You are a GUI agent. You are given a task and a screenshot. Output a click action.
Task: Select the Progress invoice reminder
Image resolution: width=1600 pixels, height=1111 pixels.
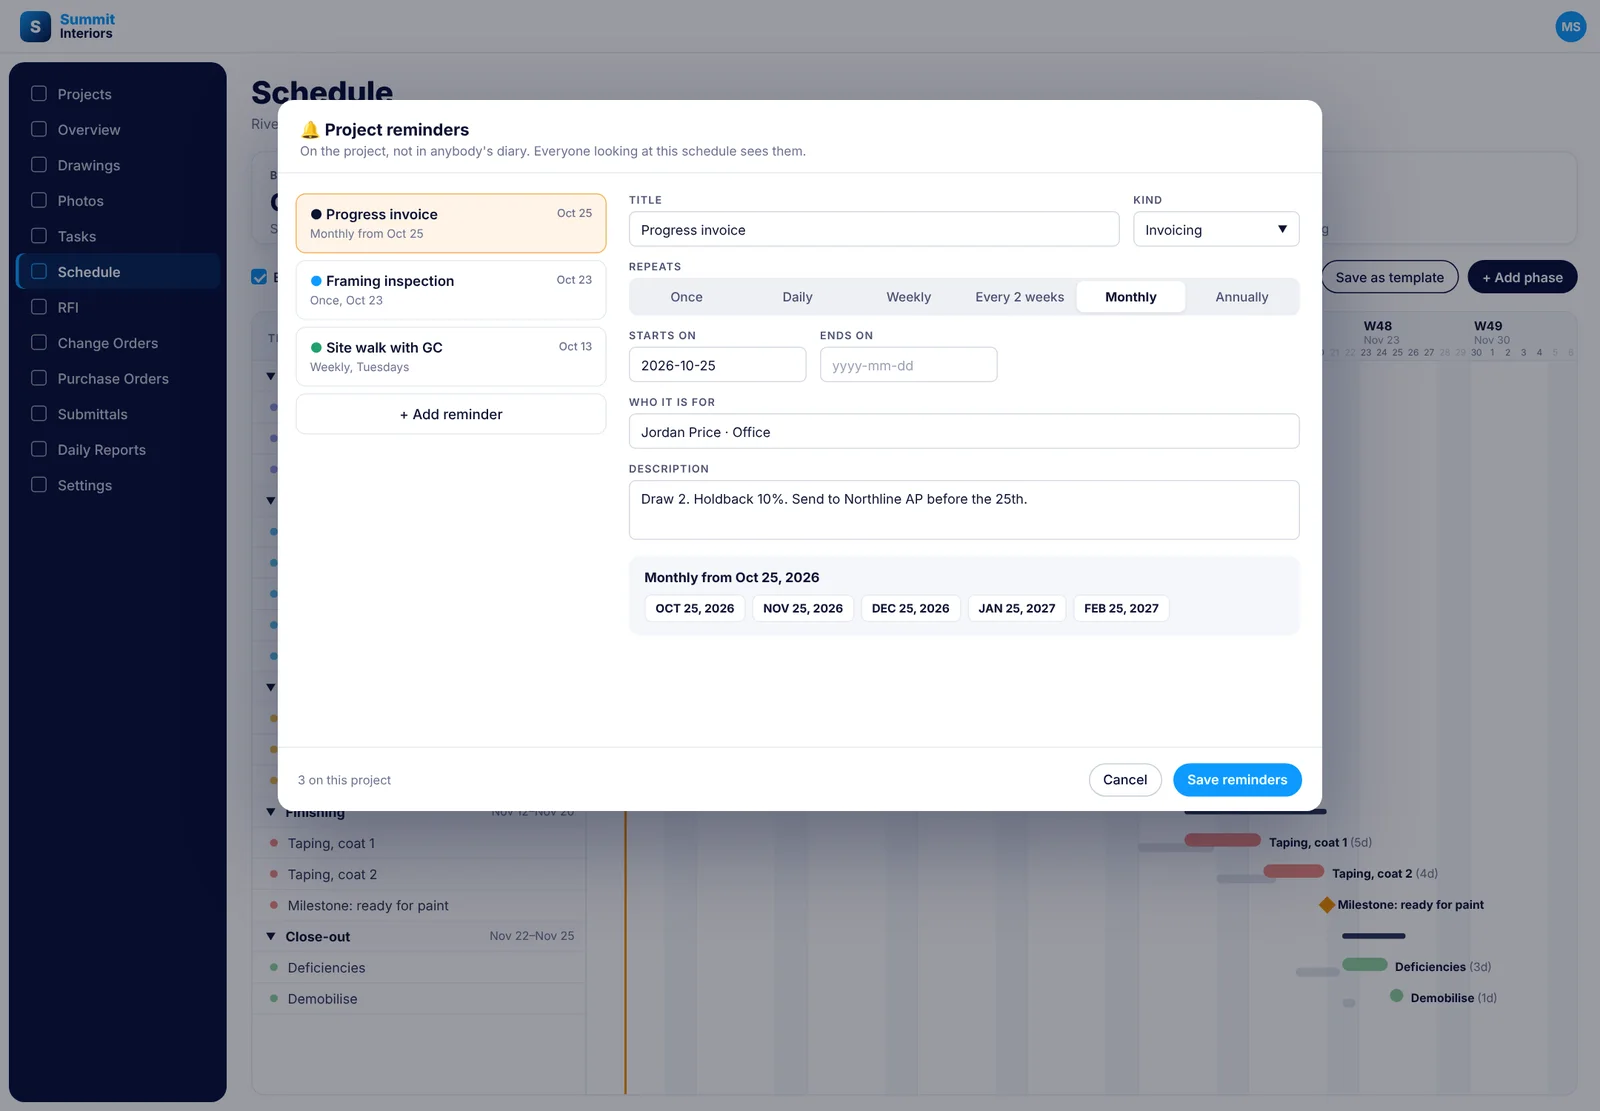(451, 223)
